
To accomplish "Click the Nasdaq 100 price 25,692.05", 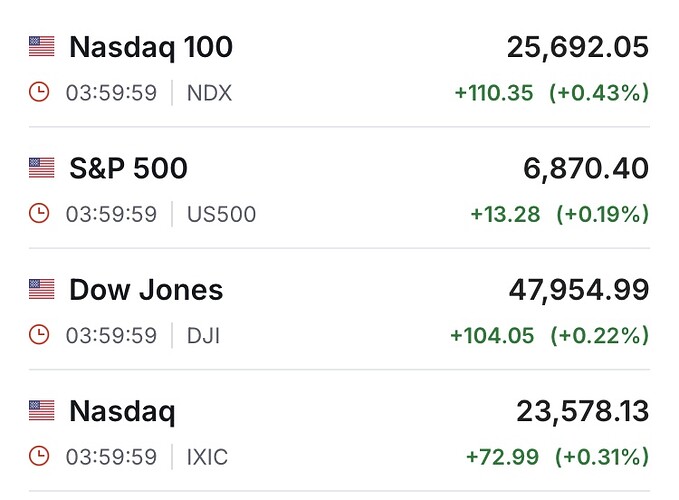I will [577, 47].
